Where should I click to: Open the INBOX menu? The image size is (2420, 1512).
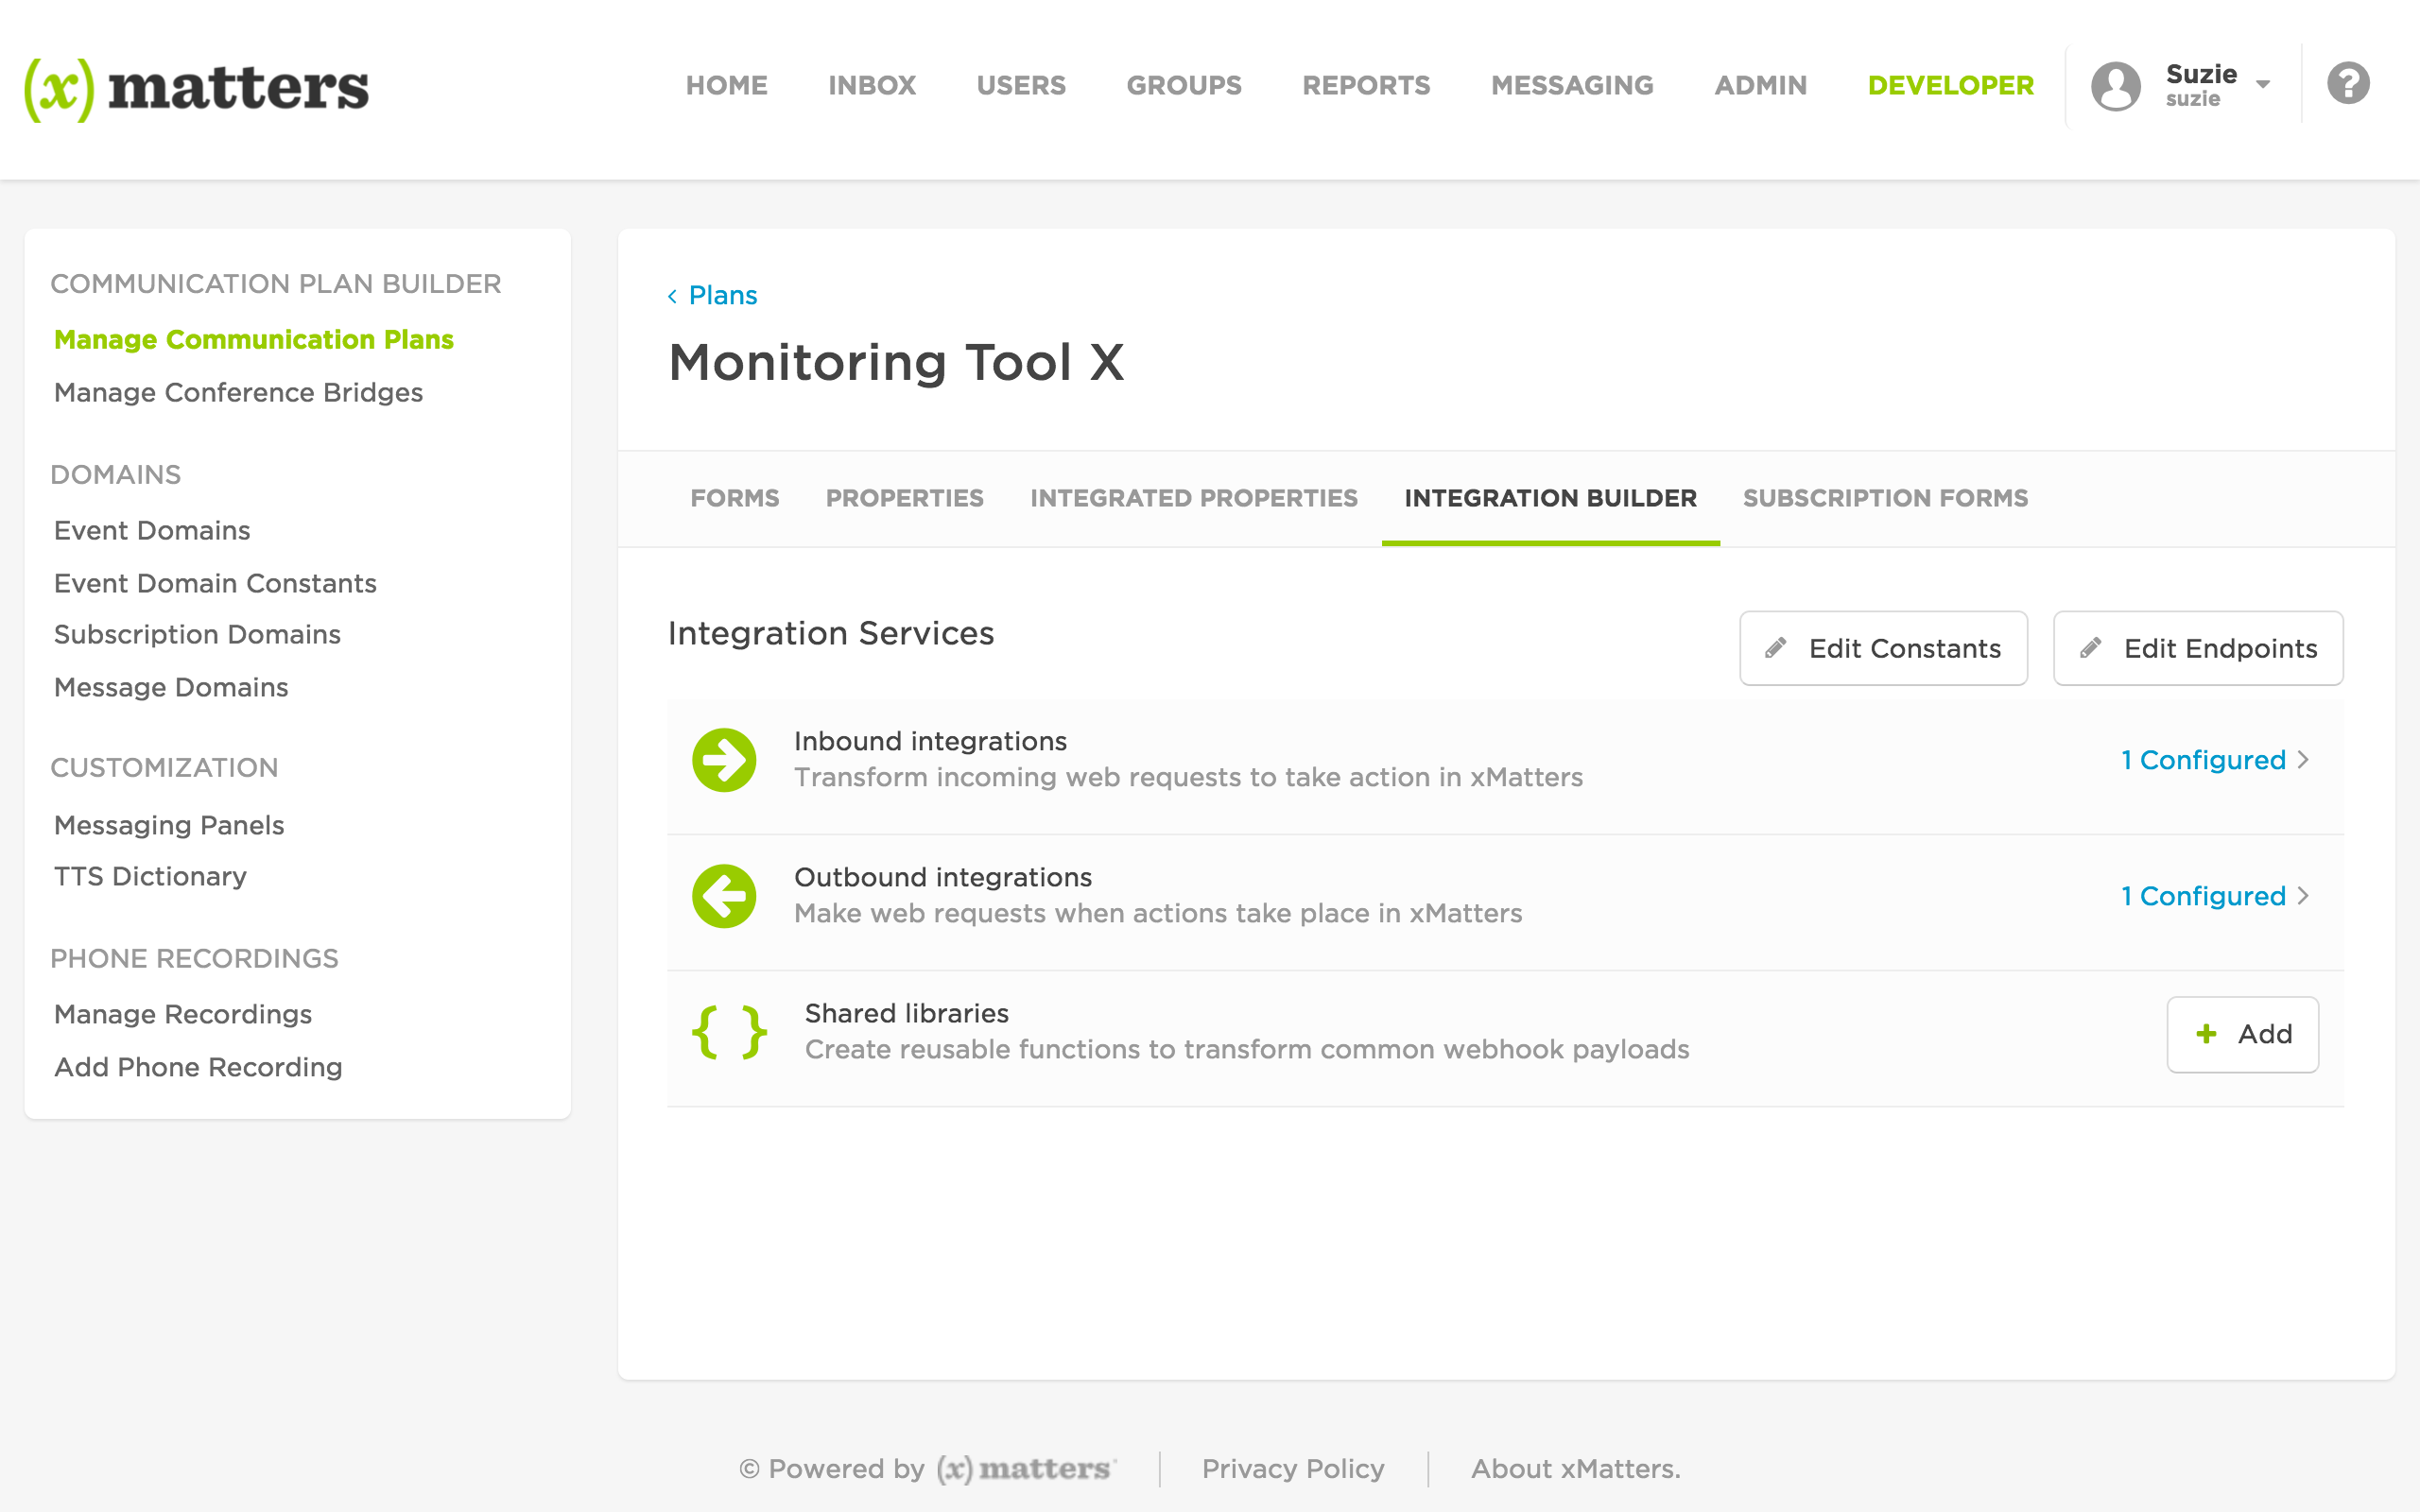(x=872, y=86)
